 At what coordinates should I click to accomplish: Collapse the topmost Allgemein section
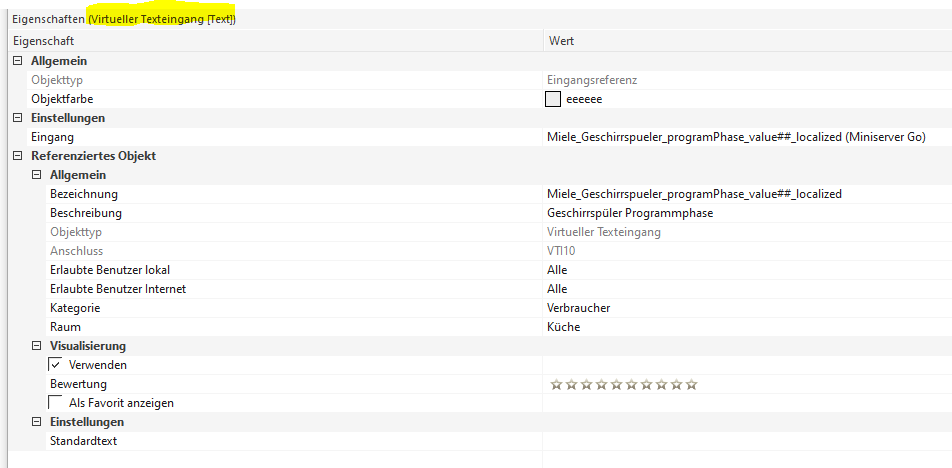pos(18,61)
